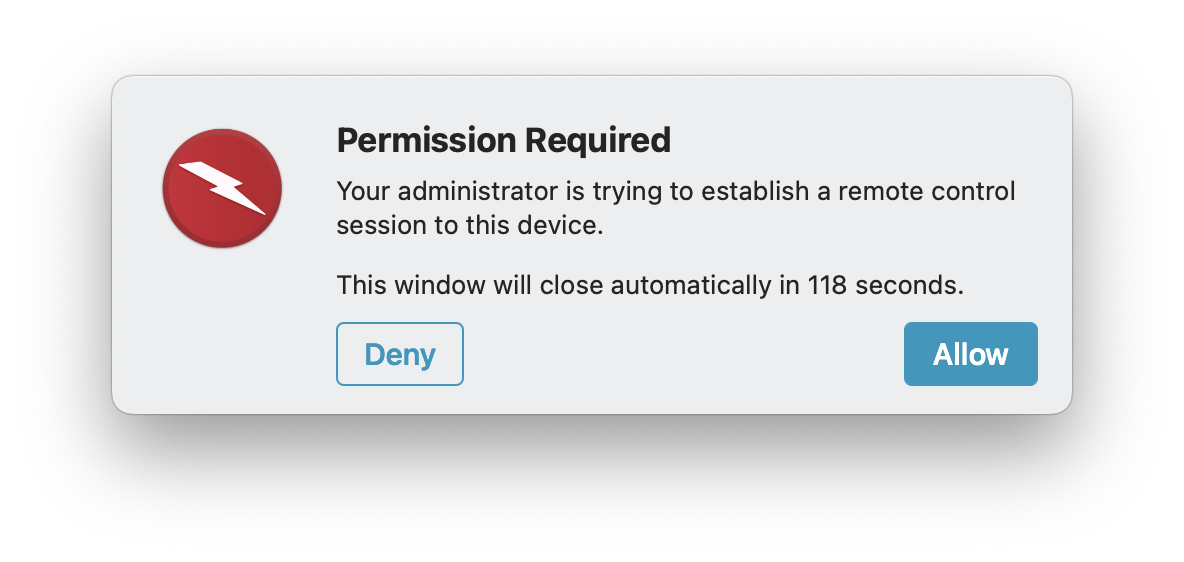This screenshot has height=562, width=1184.
Task: Click the red circular remote-control logo
Action: (x=222, y=188)
